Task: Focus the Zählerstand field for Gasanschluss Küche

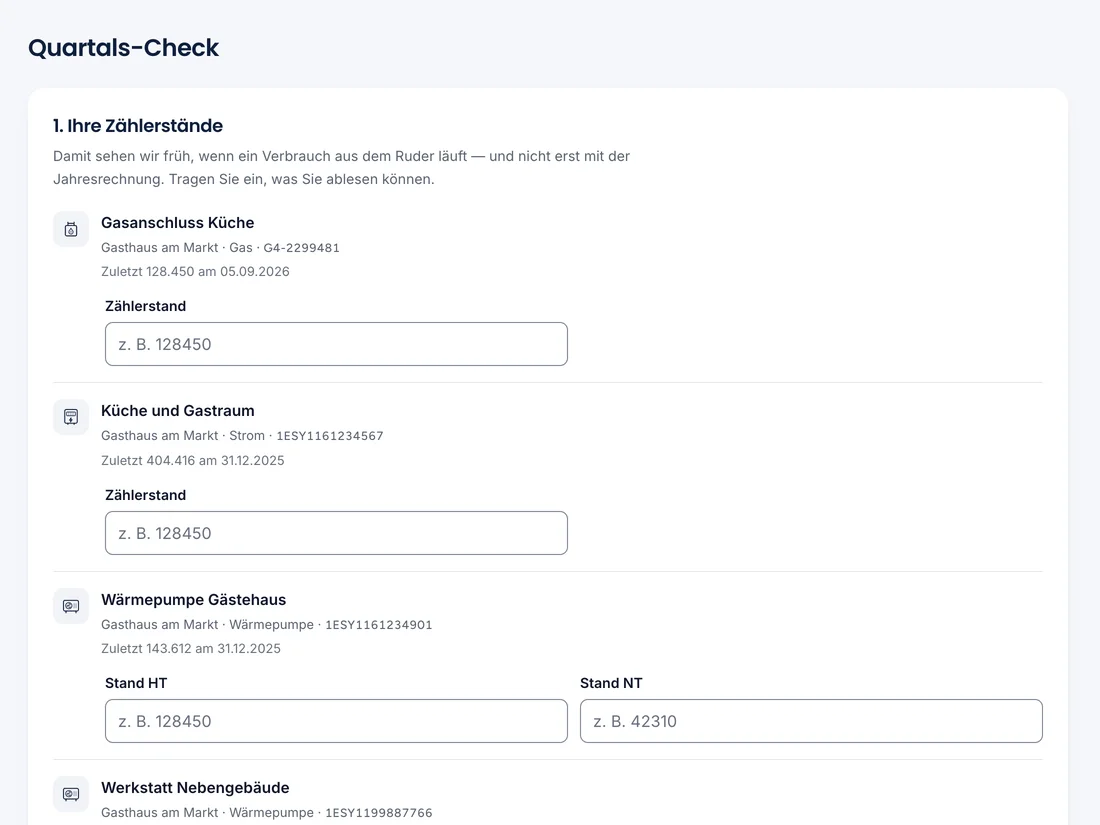Action: tap(336, 344)
